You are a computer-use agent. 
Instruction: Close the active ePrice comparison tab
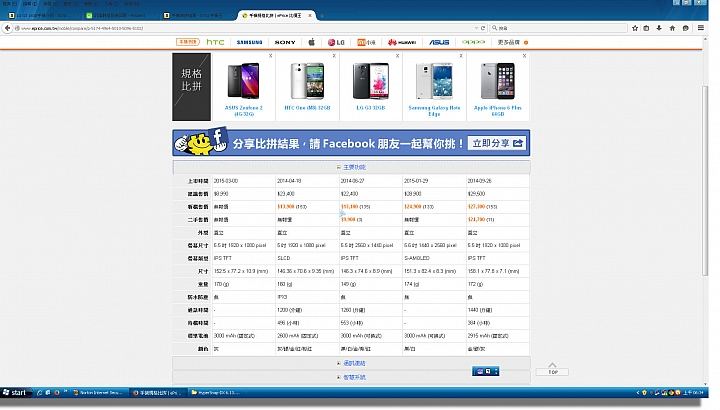tap(310, 16)
